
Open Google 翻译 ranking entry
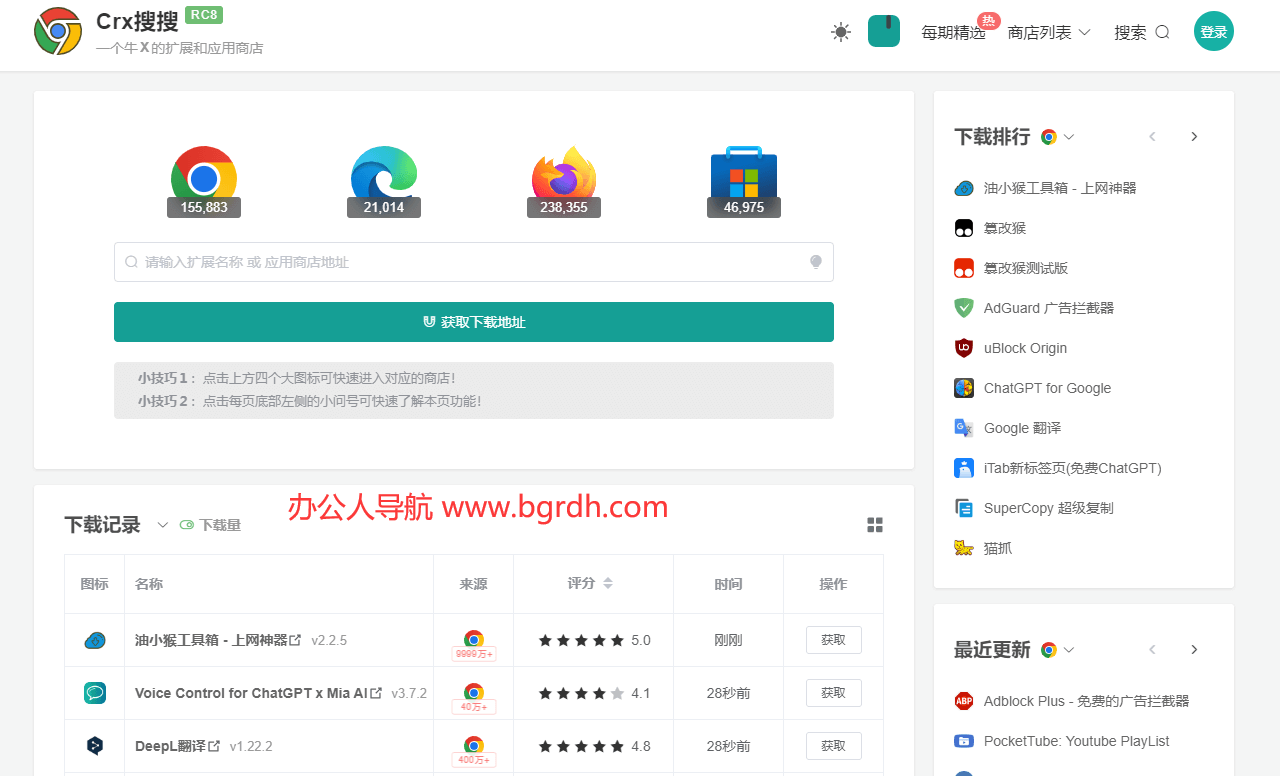[1022, 428]
